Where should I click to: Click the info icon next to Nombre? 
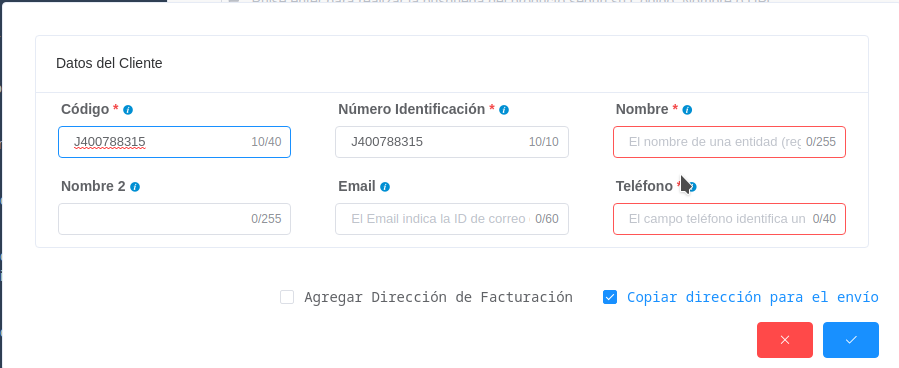coord(687,110)
